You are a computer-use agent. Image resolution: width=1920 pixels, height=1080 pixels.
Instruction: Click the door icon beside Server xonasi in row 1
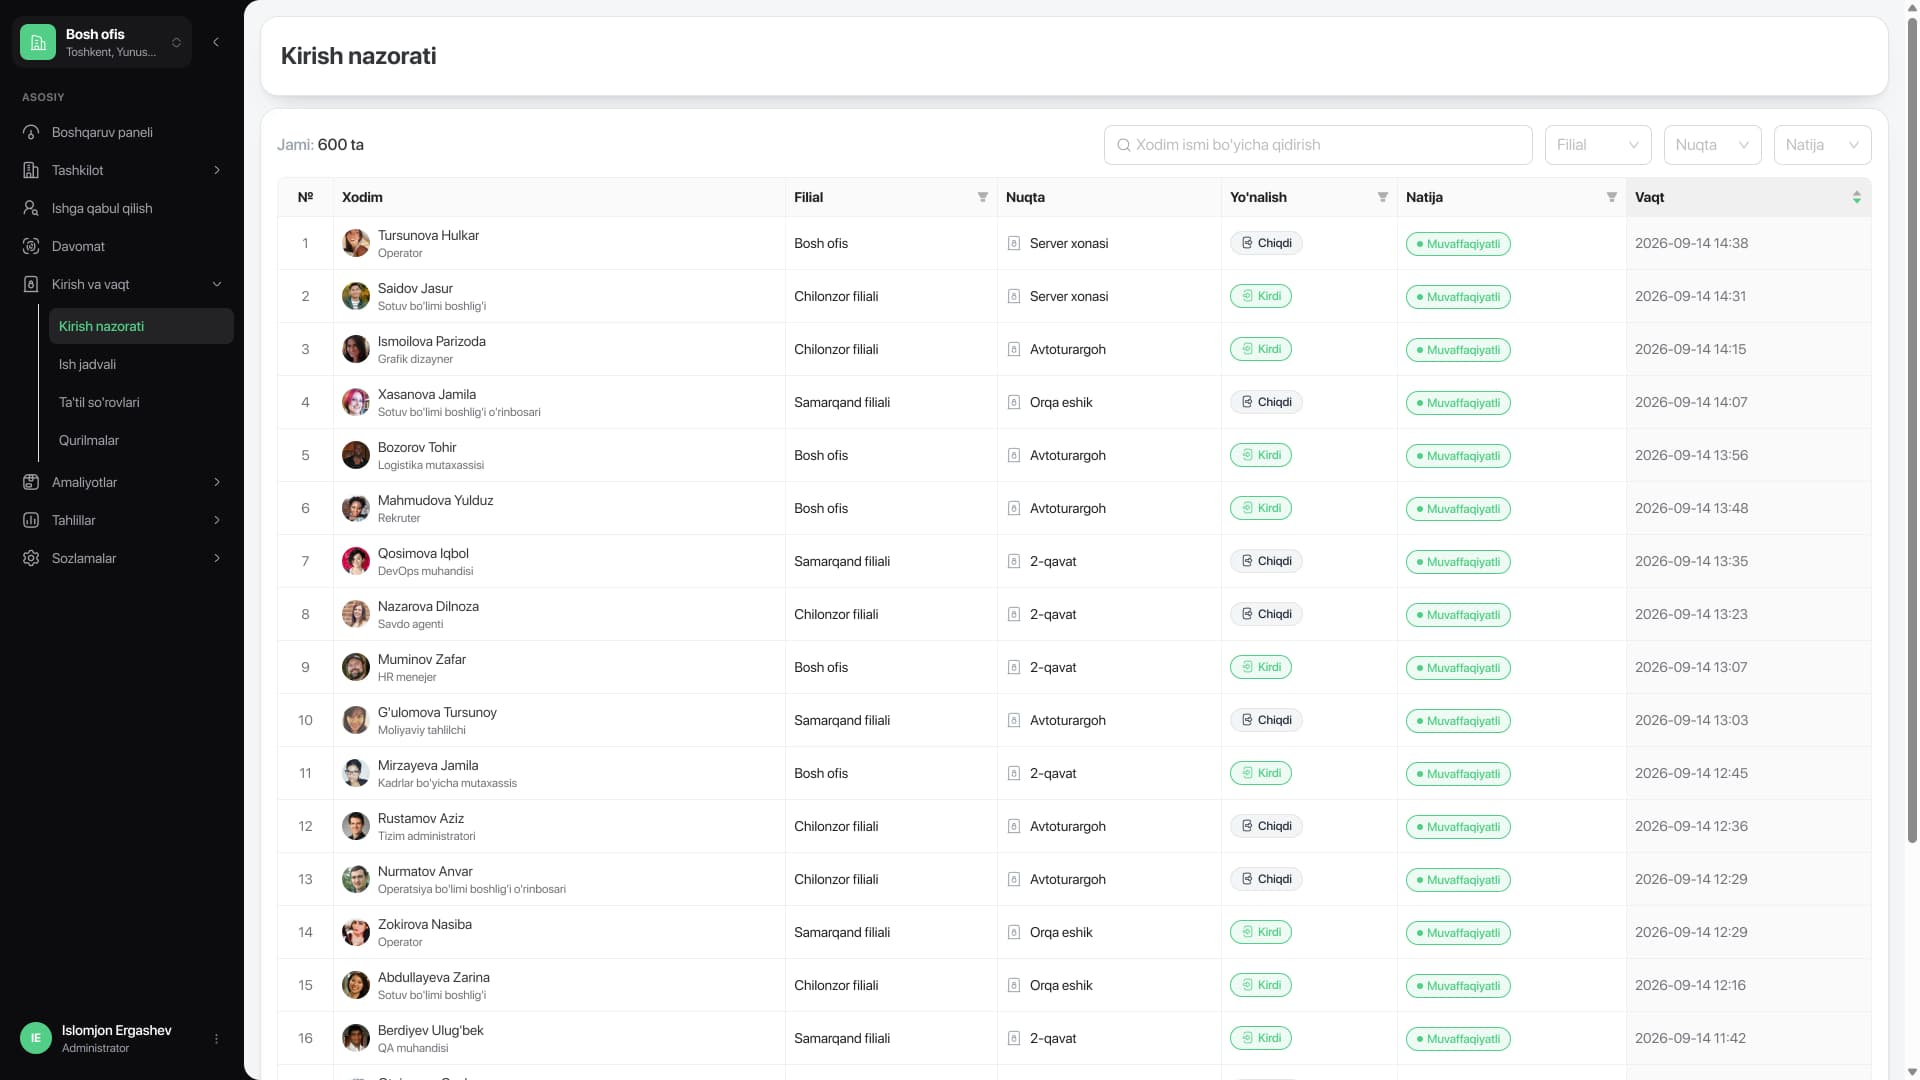pos(1013,243)
